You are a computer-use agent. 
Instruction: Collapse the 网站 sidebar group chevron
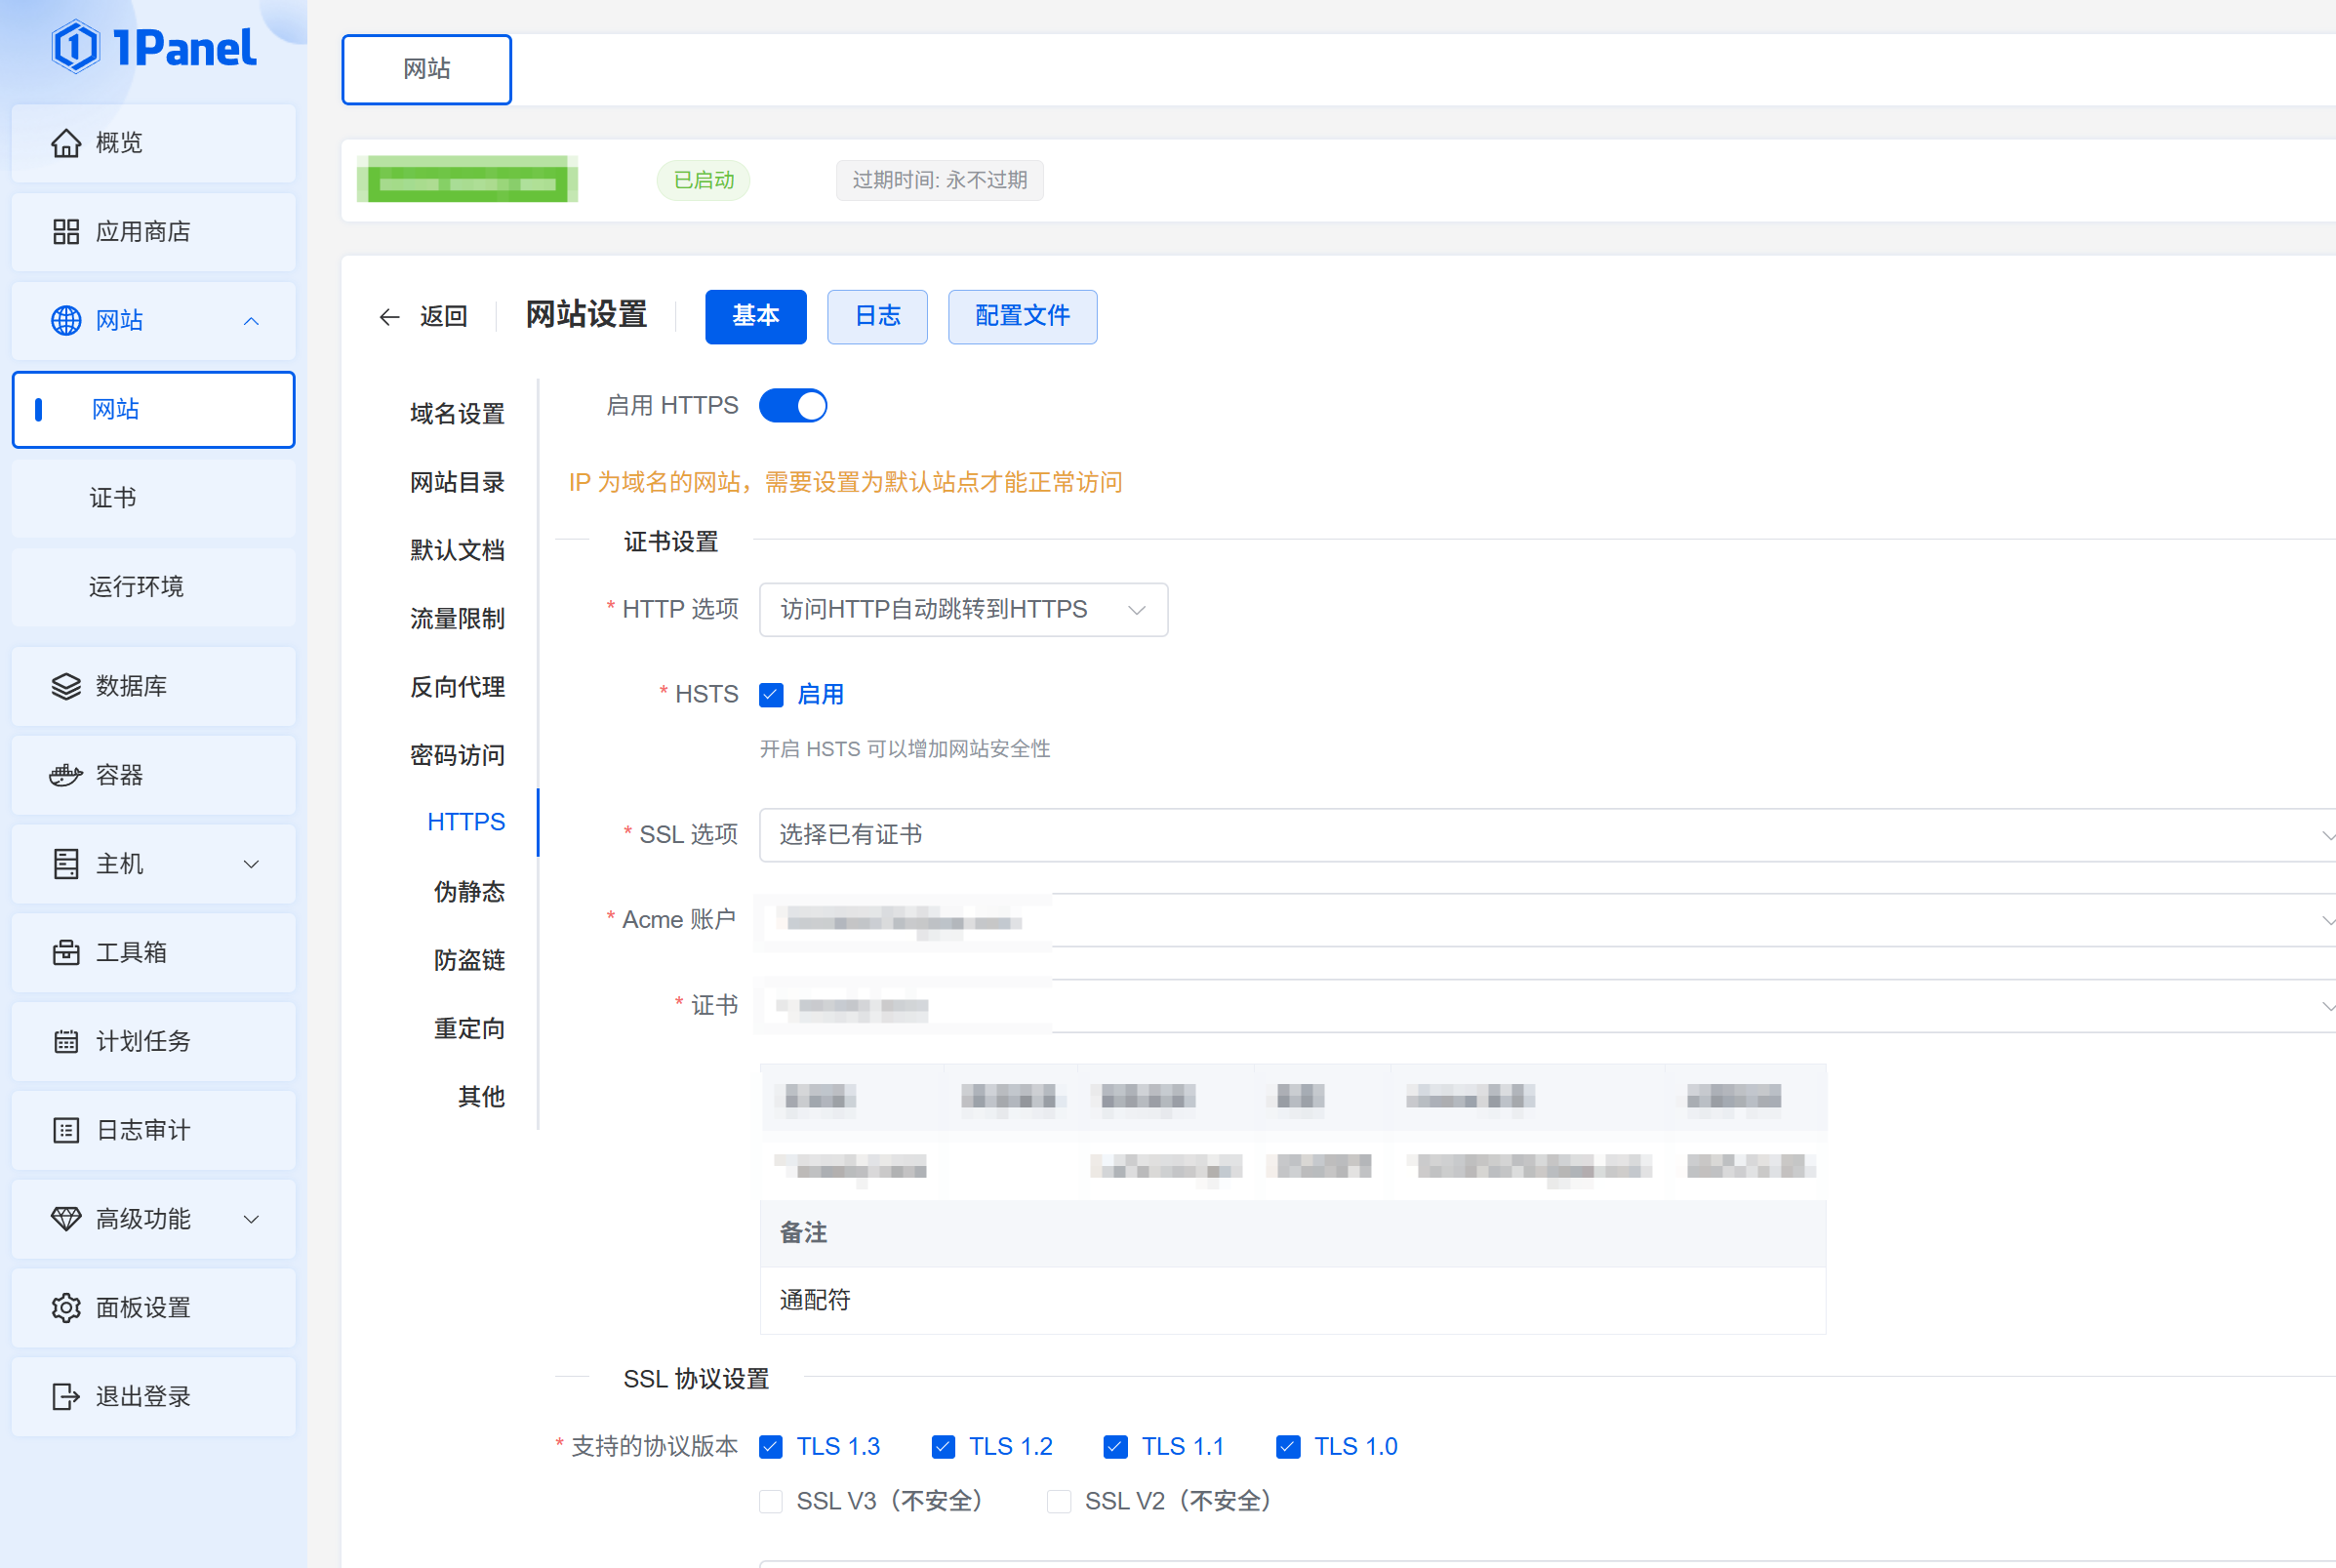(x=252, y=321)
